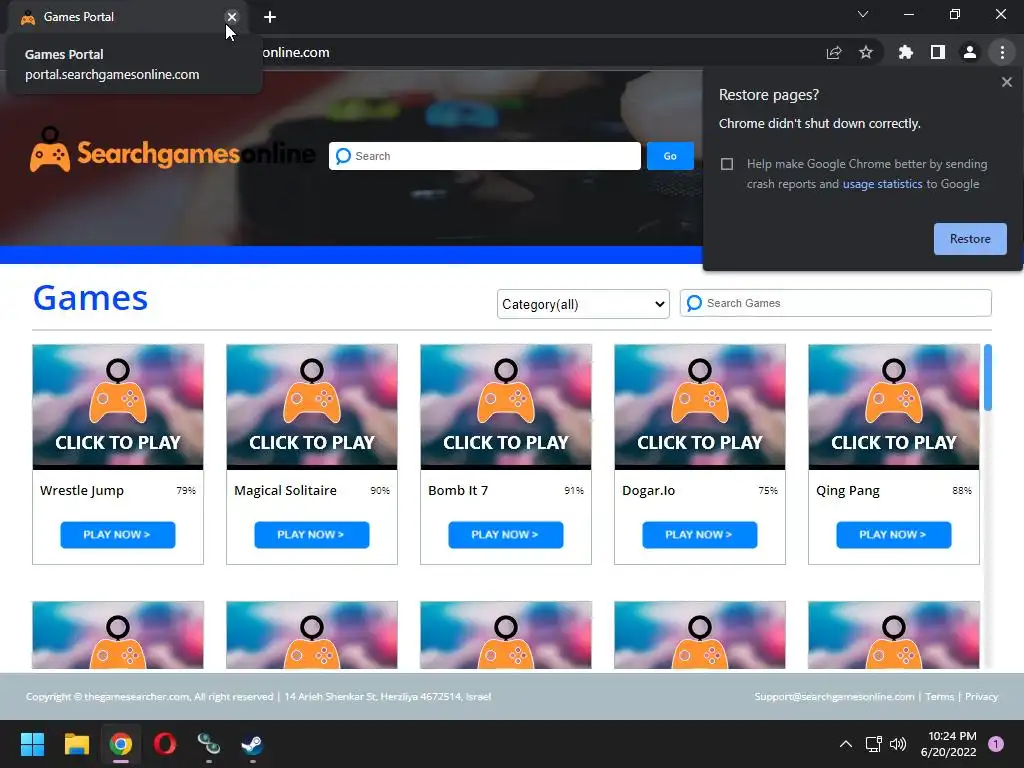
Task: Play Now for Magical Solitaire
Action: [x=312, y=535]
